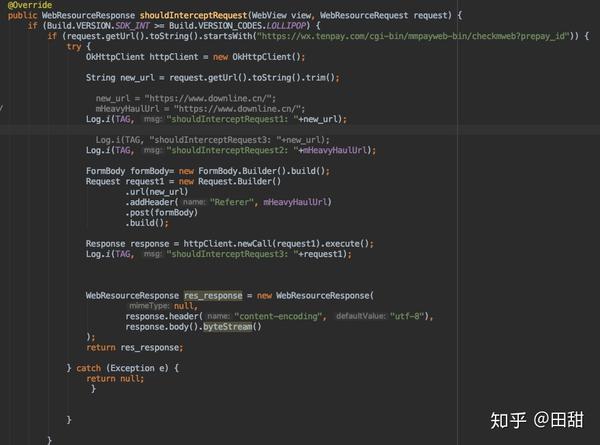Screen dimensions: 600x445
Task: Click the SDK_INT constant
Action: click(x=132, y=26)
